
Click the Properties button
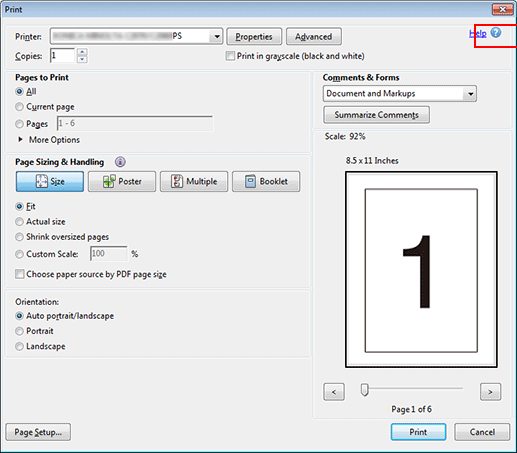[x=254, y=37]
